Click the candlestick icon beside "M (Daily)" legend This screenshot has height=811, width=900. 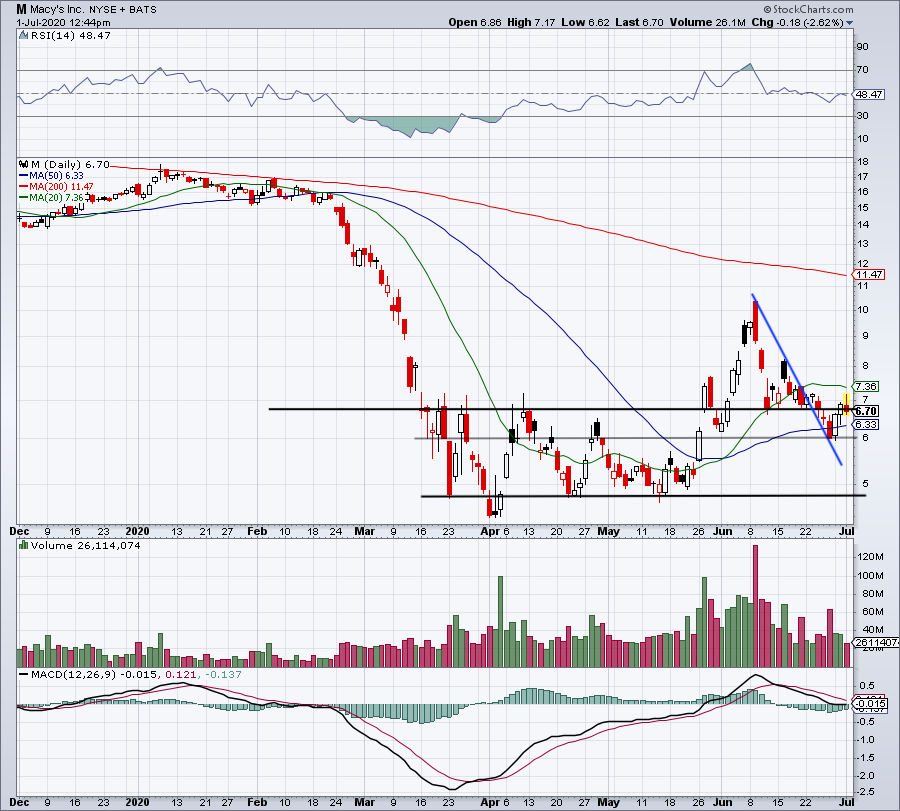(x=22, y=163)
